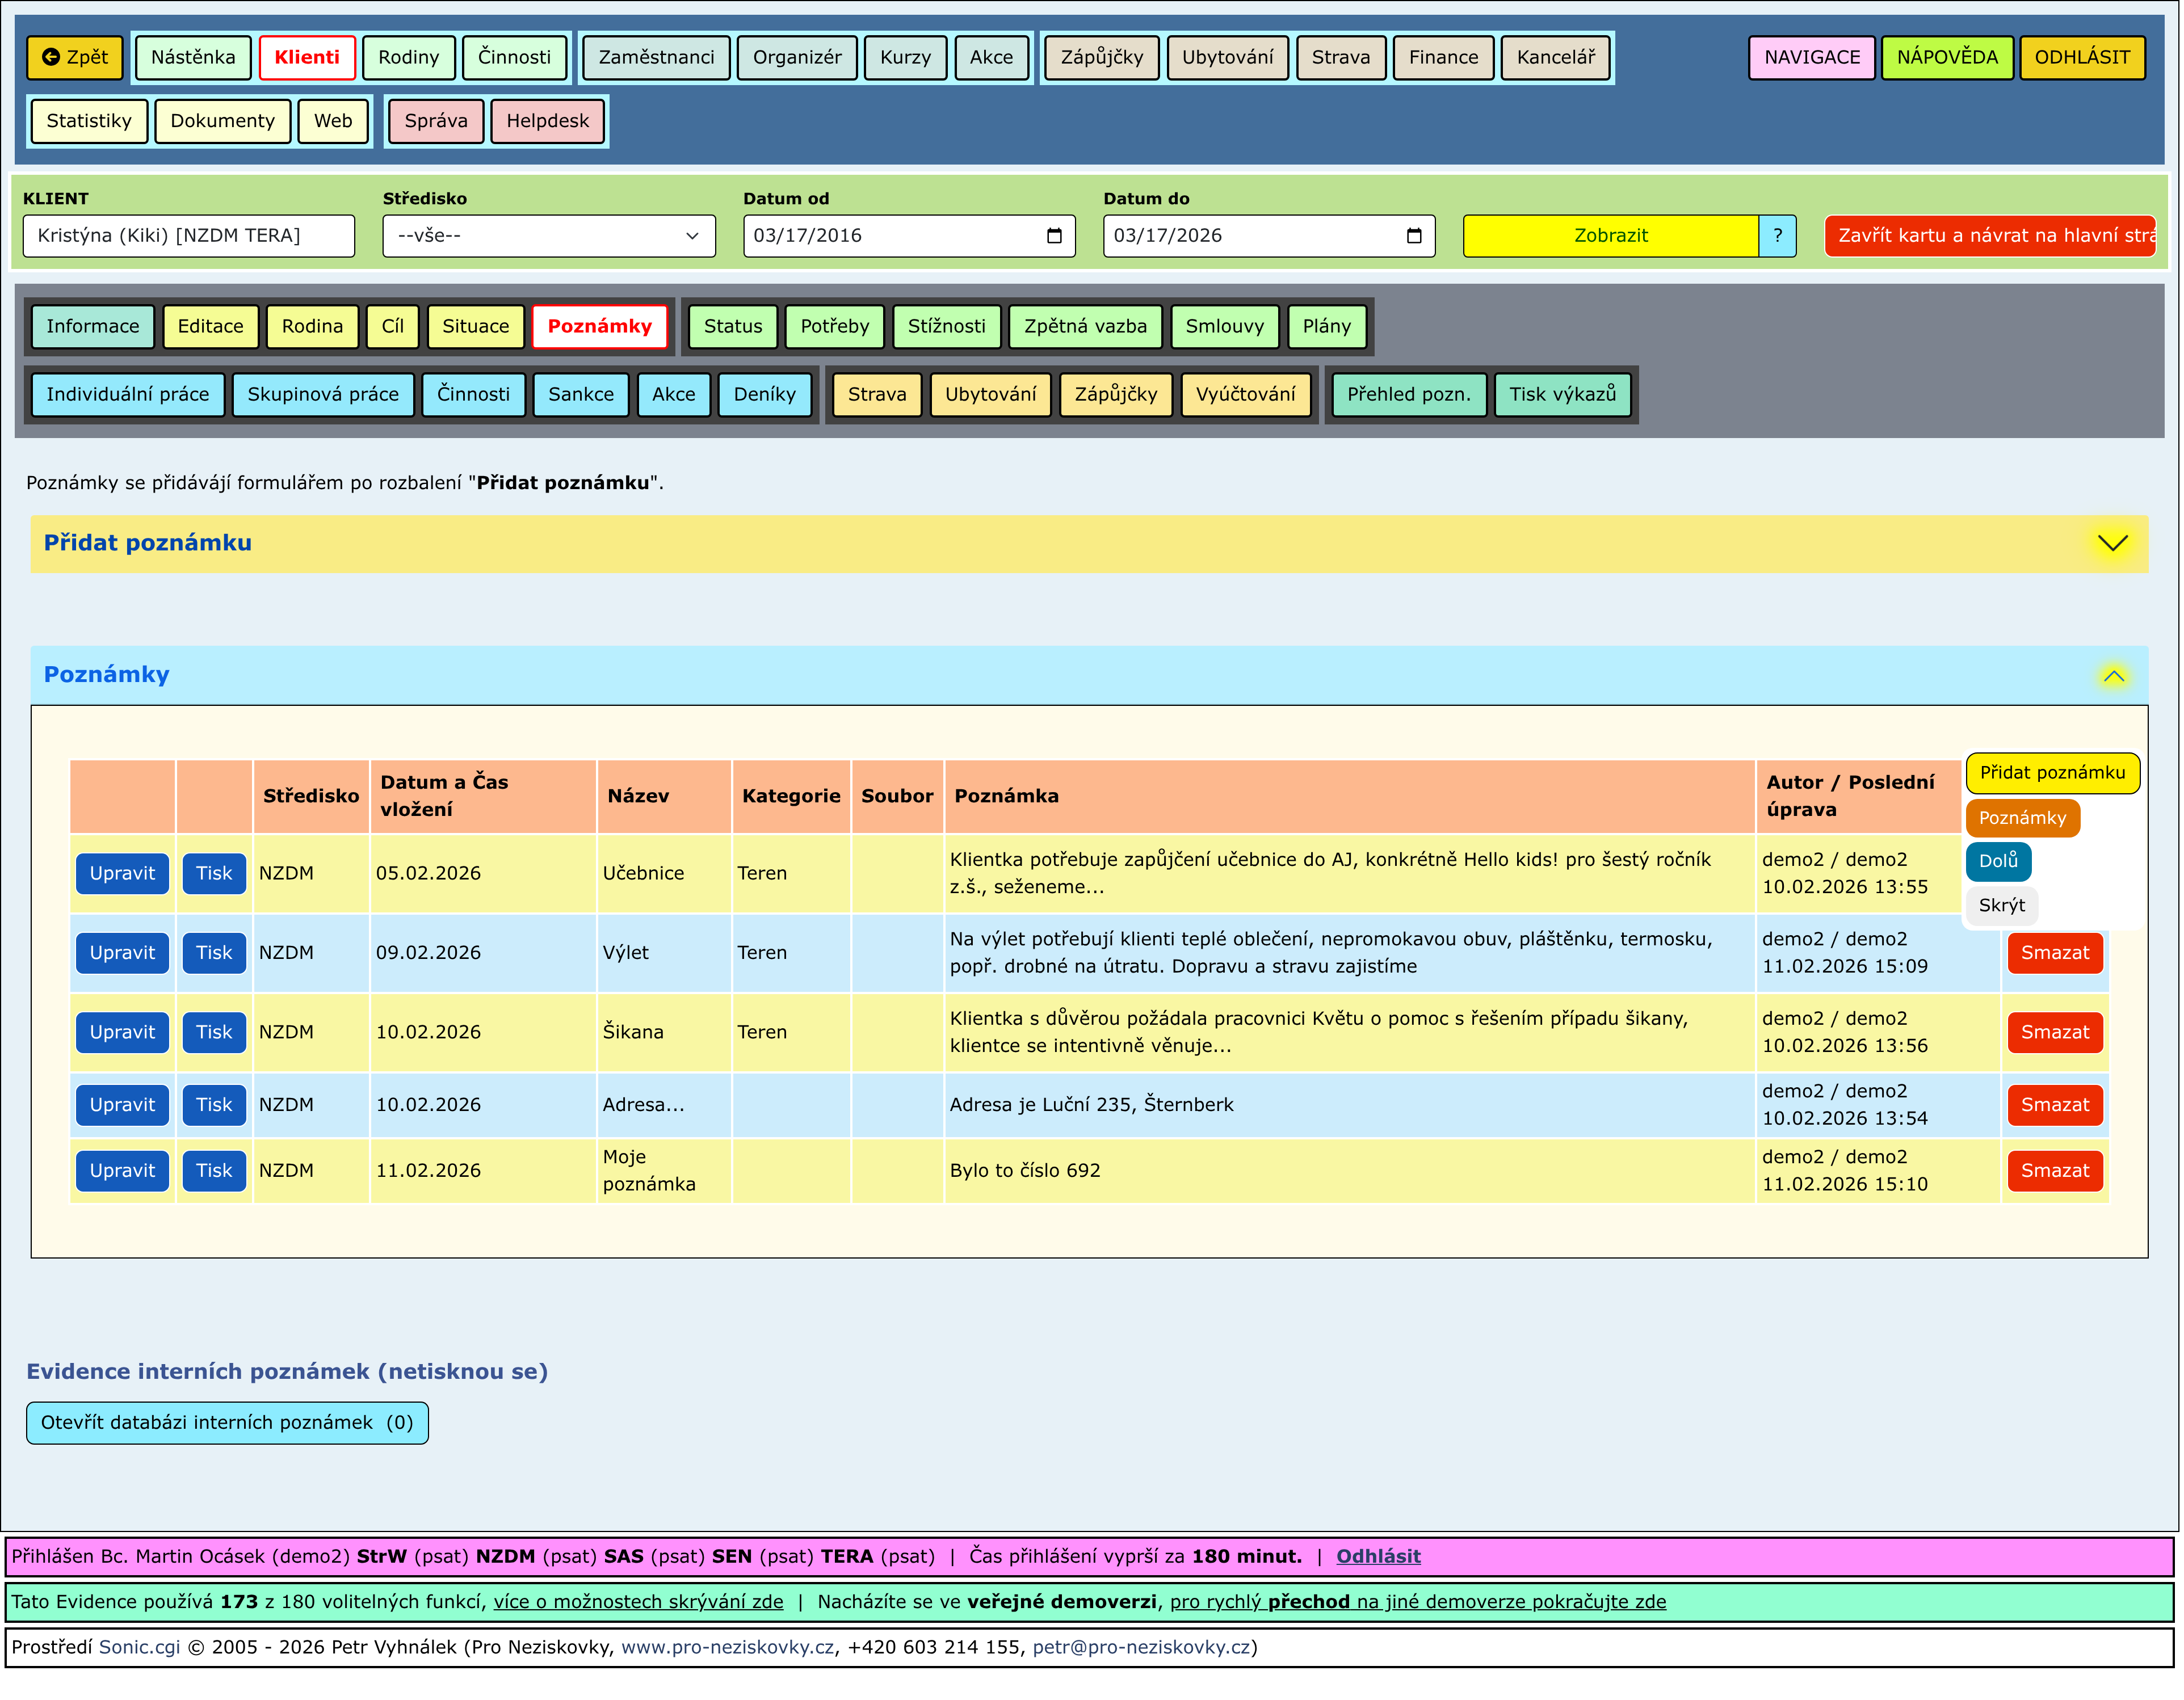Hide the floating panel with Skrýt
Screen dimensions: 2184x1700
tap(2001, 905)
